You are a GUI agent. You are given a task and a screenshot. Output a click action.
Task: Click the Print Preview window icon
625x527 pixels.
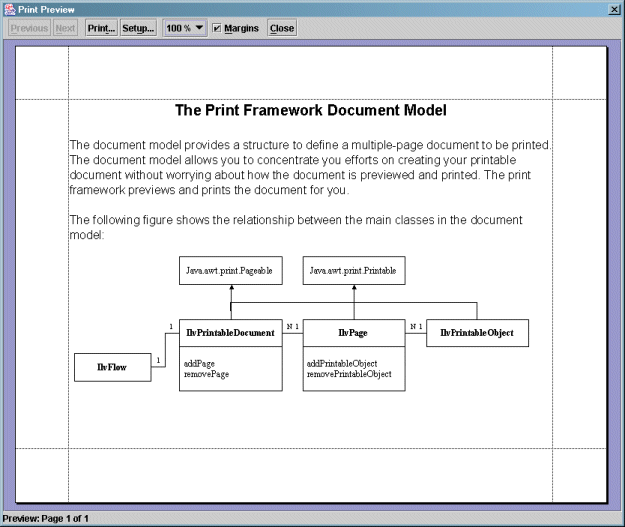click(8, 8)
